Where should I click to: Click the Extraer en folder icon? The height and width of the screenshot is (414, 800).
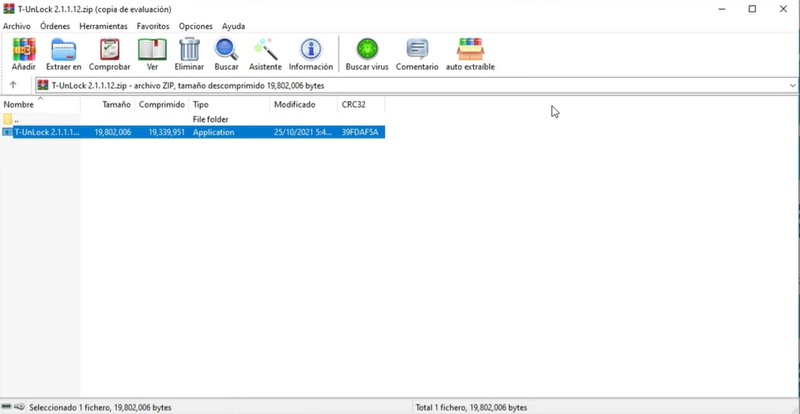[x=64, y=50]
